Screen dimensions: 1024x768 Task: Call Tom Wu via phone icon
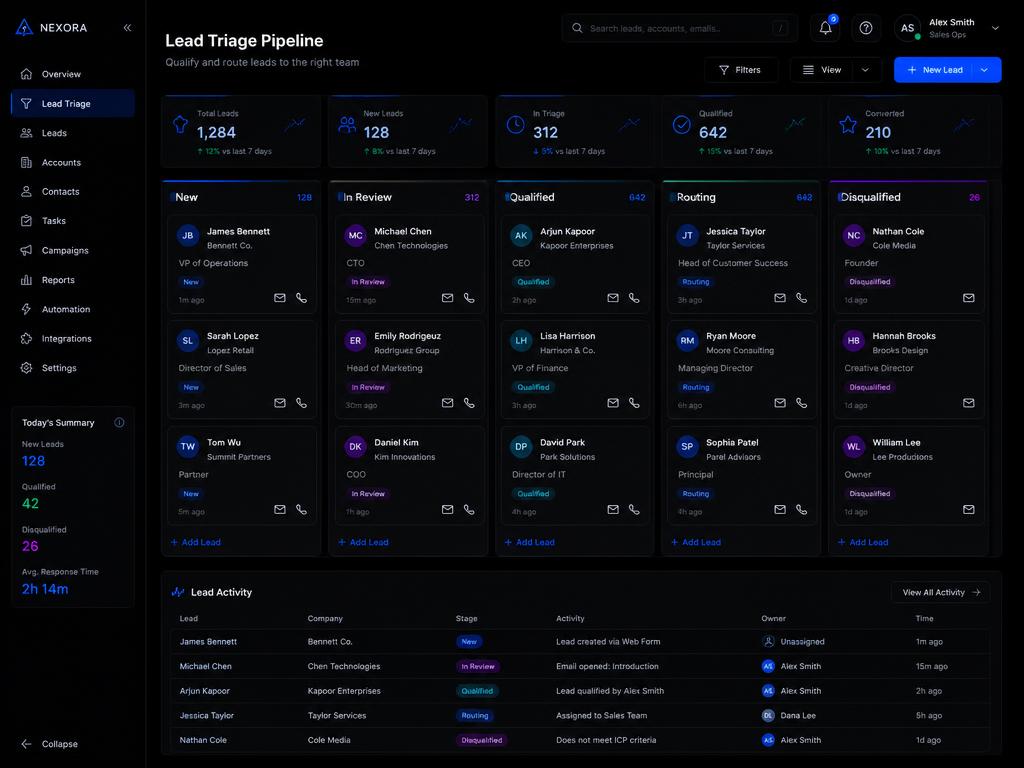click(x=301, y=509)
